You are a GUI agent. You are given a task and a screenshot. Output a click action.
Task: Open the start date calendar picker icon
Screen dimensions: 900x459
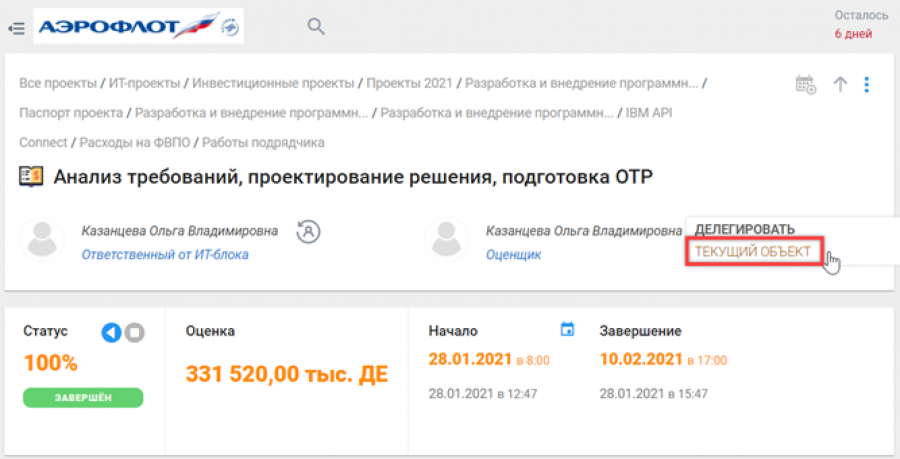pos(568,329)
